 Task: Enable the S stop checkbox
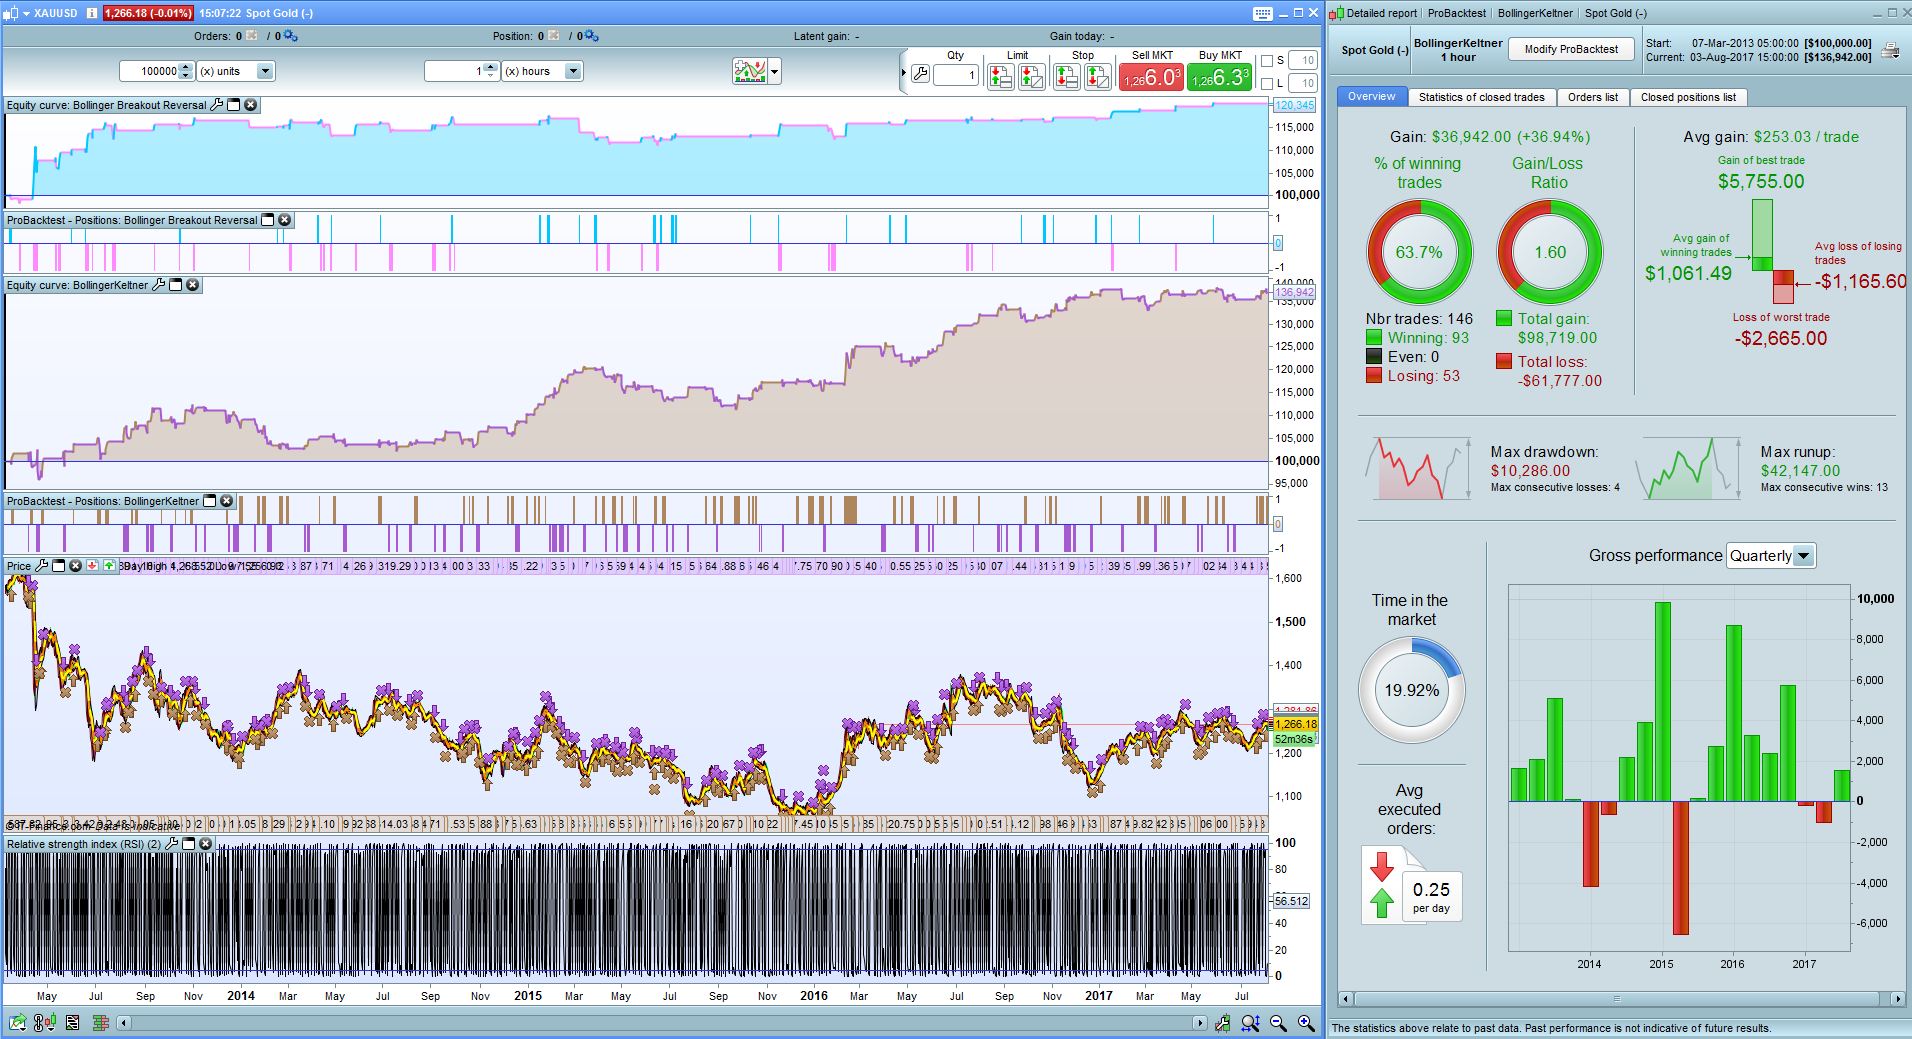coord(1267,61)
